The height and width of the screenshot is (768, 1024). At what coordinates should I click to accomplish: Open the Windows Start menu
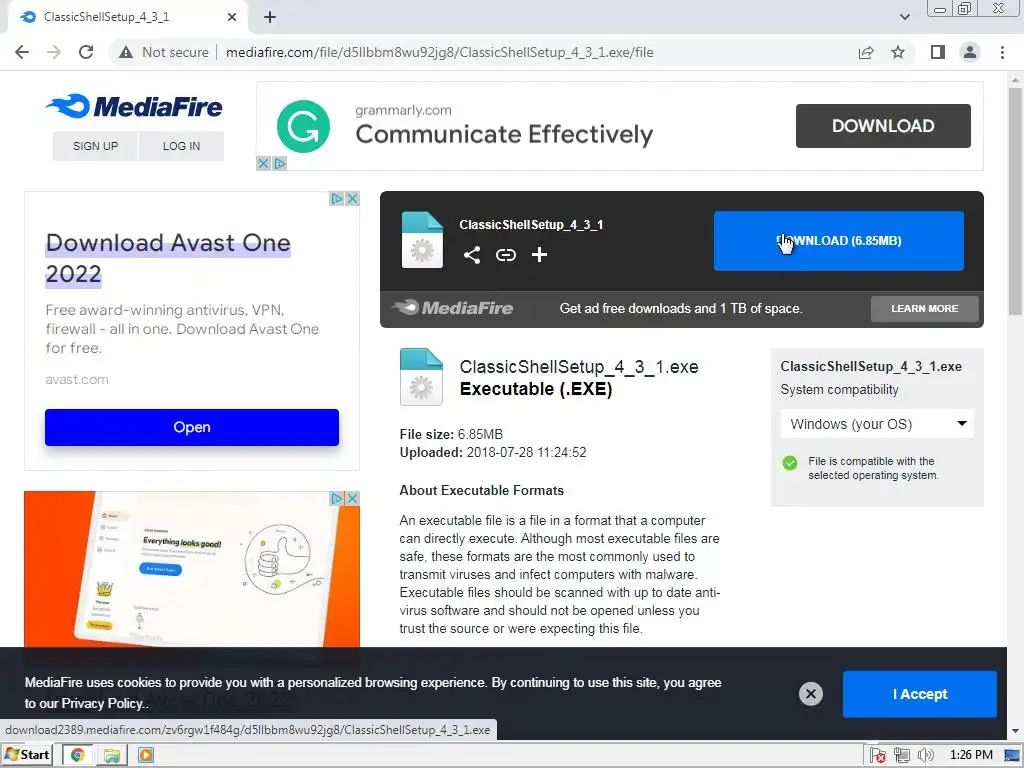[27, 755]
